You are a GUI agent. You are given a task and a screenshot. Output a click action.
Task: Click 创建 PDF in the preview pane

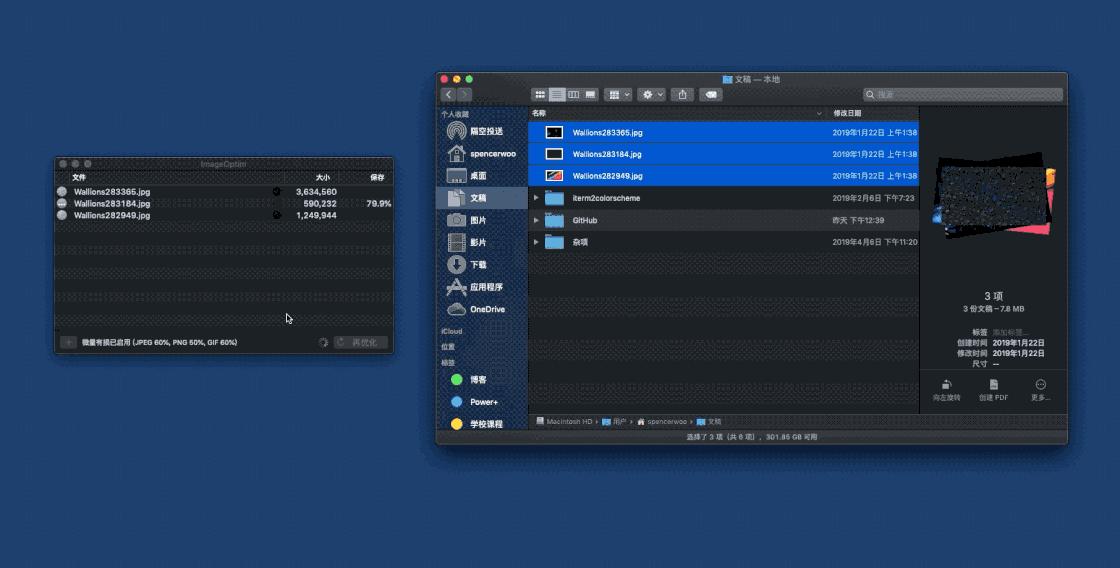pos(994,390)
